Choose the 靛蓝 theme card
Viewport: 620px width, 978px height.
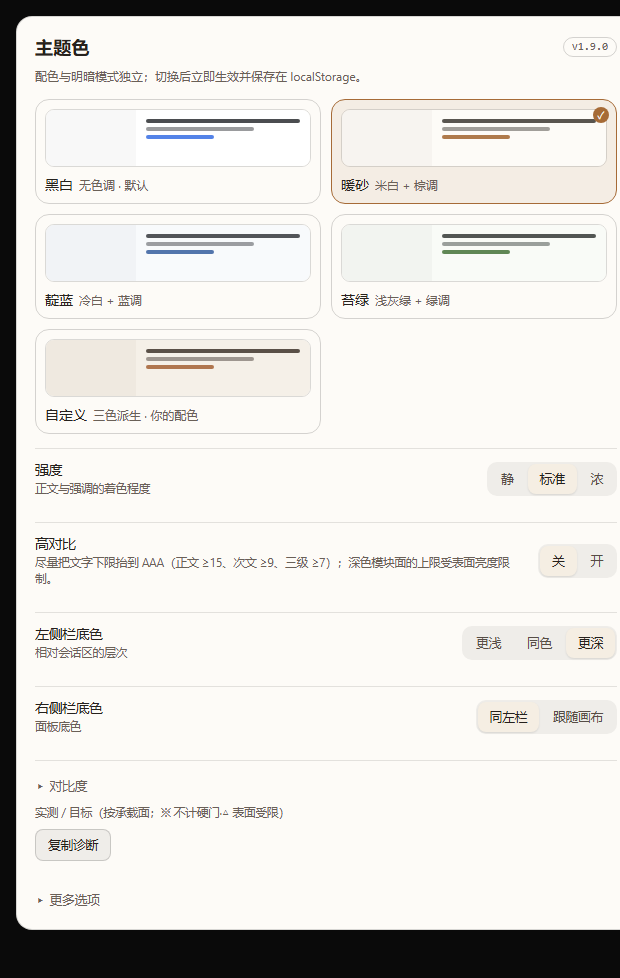pos(178,266)
